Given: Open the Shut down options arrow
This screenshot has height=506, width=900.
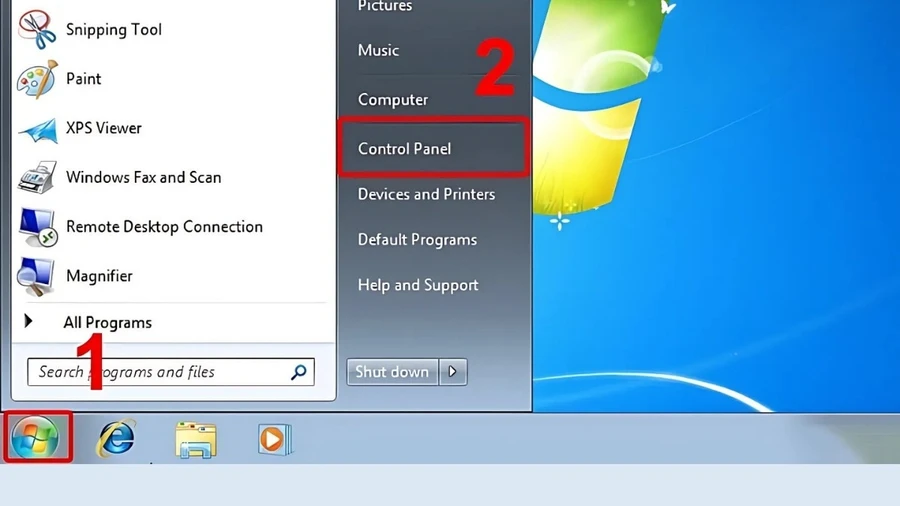Looking at the screenshot, I should pyautogui.click(x=453, y=372).
